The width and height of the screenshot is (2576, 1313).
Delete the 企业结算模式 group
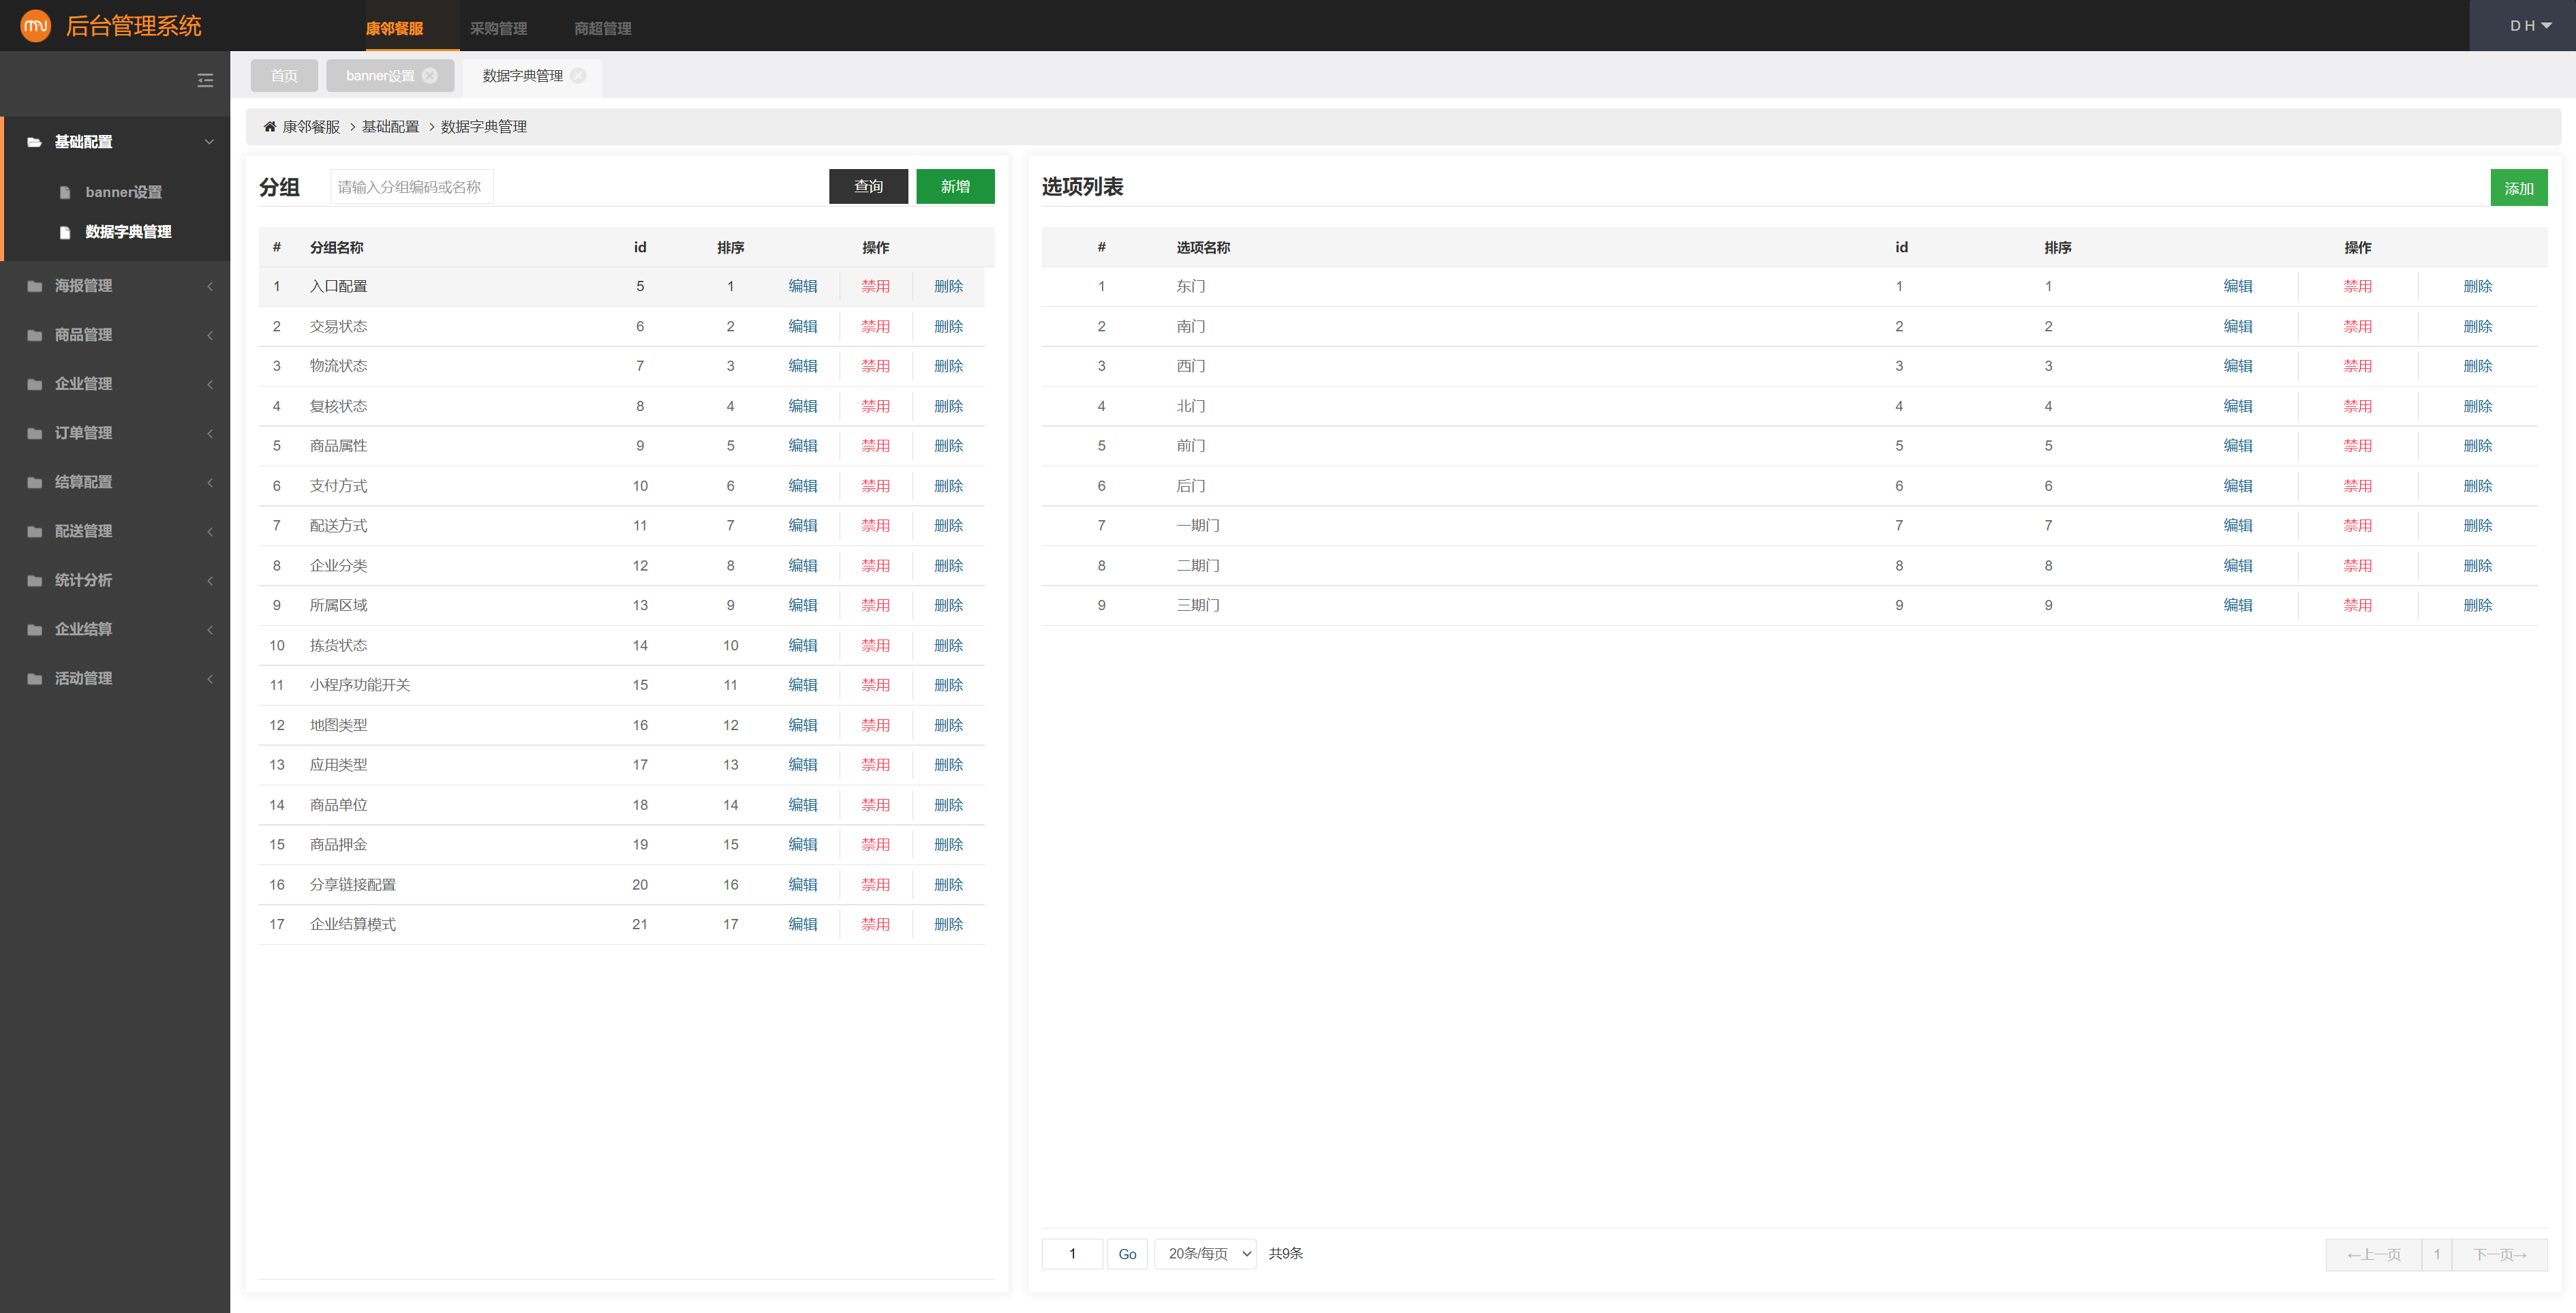948,924
